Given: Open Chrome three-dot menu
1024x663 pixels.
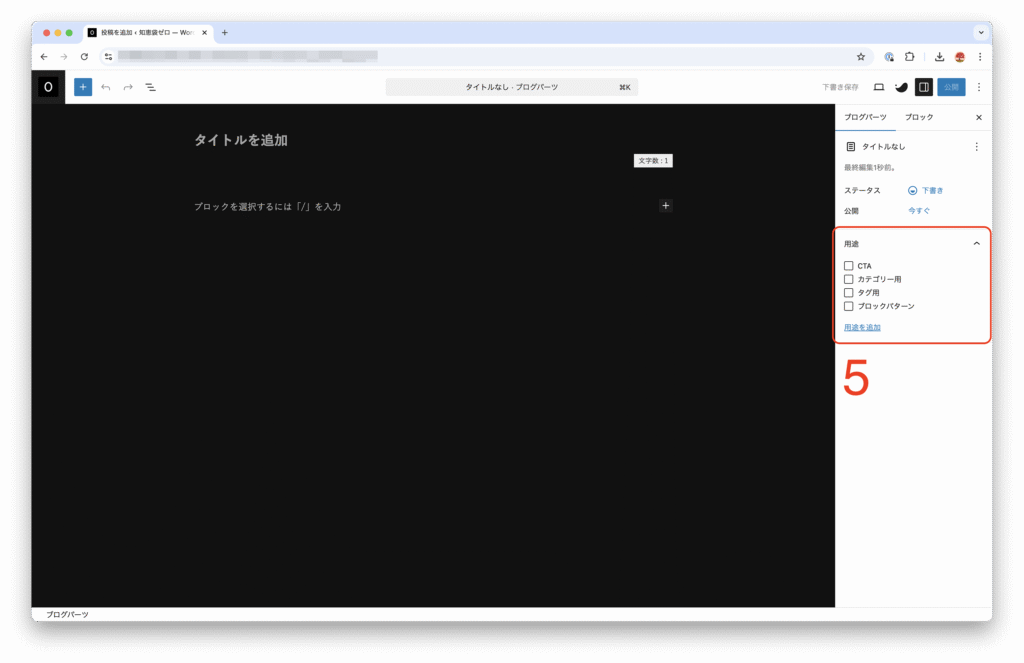Looking at the screenshot, I should click(x=980, y=57).
